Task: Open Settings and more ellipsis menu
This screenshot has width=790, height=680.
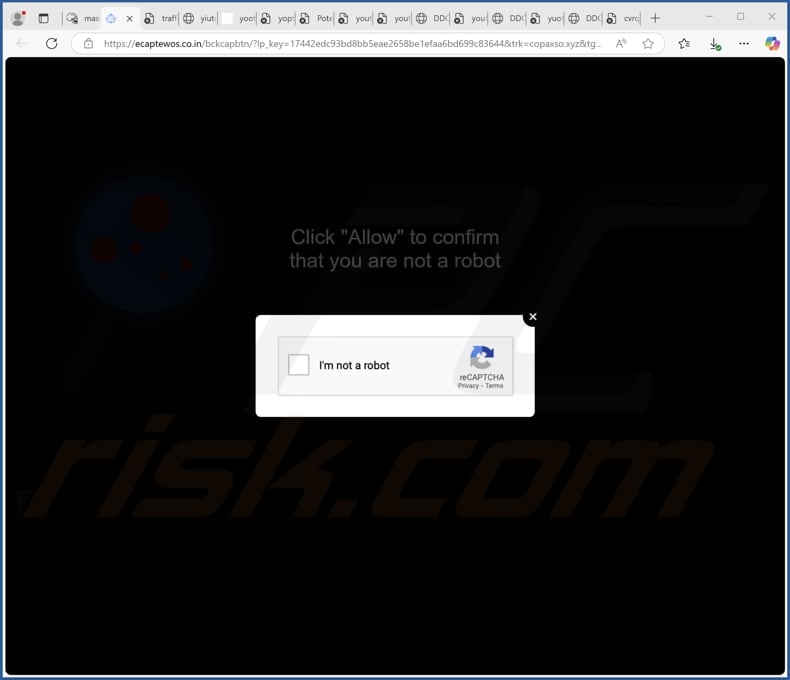Action: coord(744,44)
